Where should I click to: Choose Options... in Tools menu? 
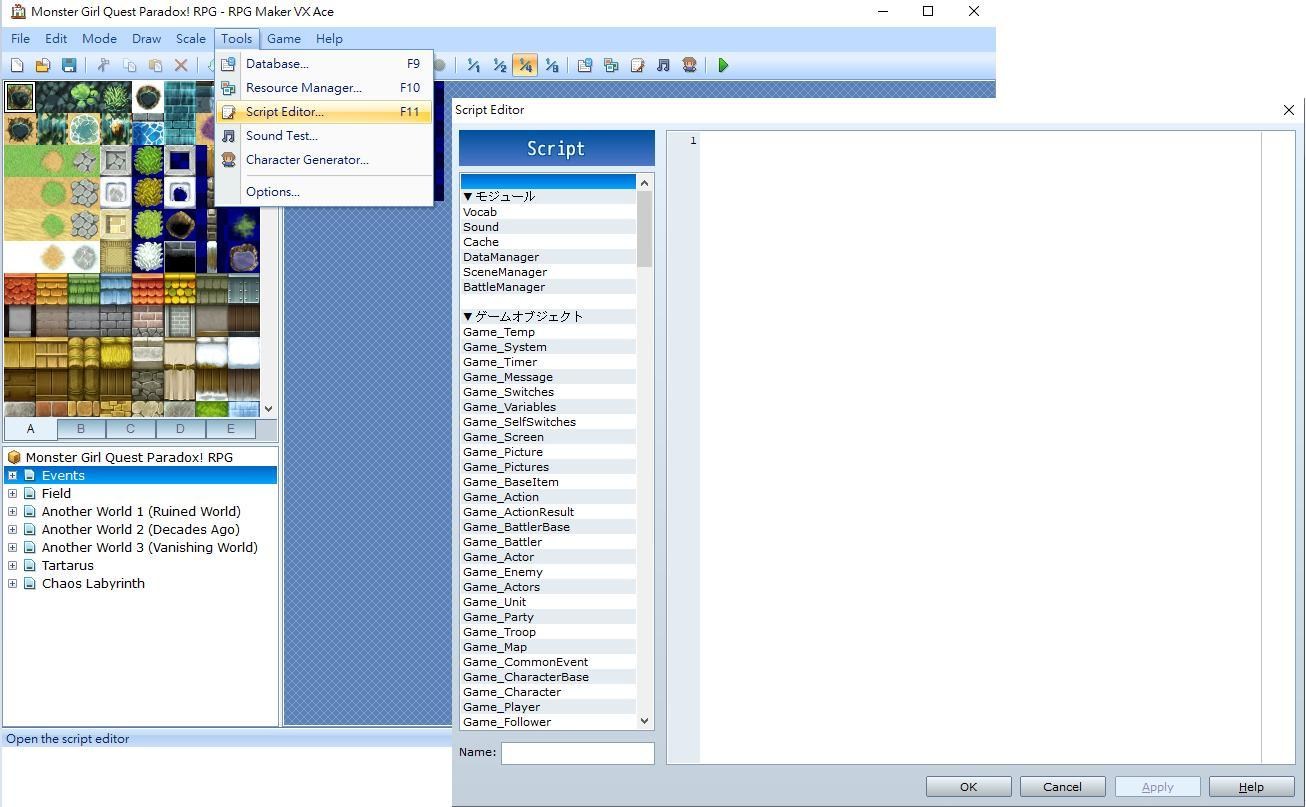click(324, 192)
